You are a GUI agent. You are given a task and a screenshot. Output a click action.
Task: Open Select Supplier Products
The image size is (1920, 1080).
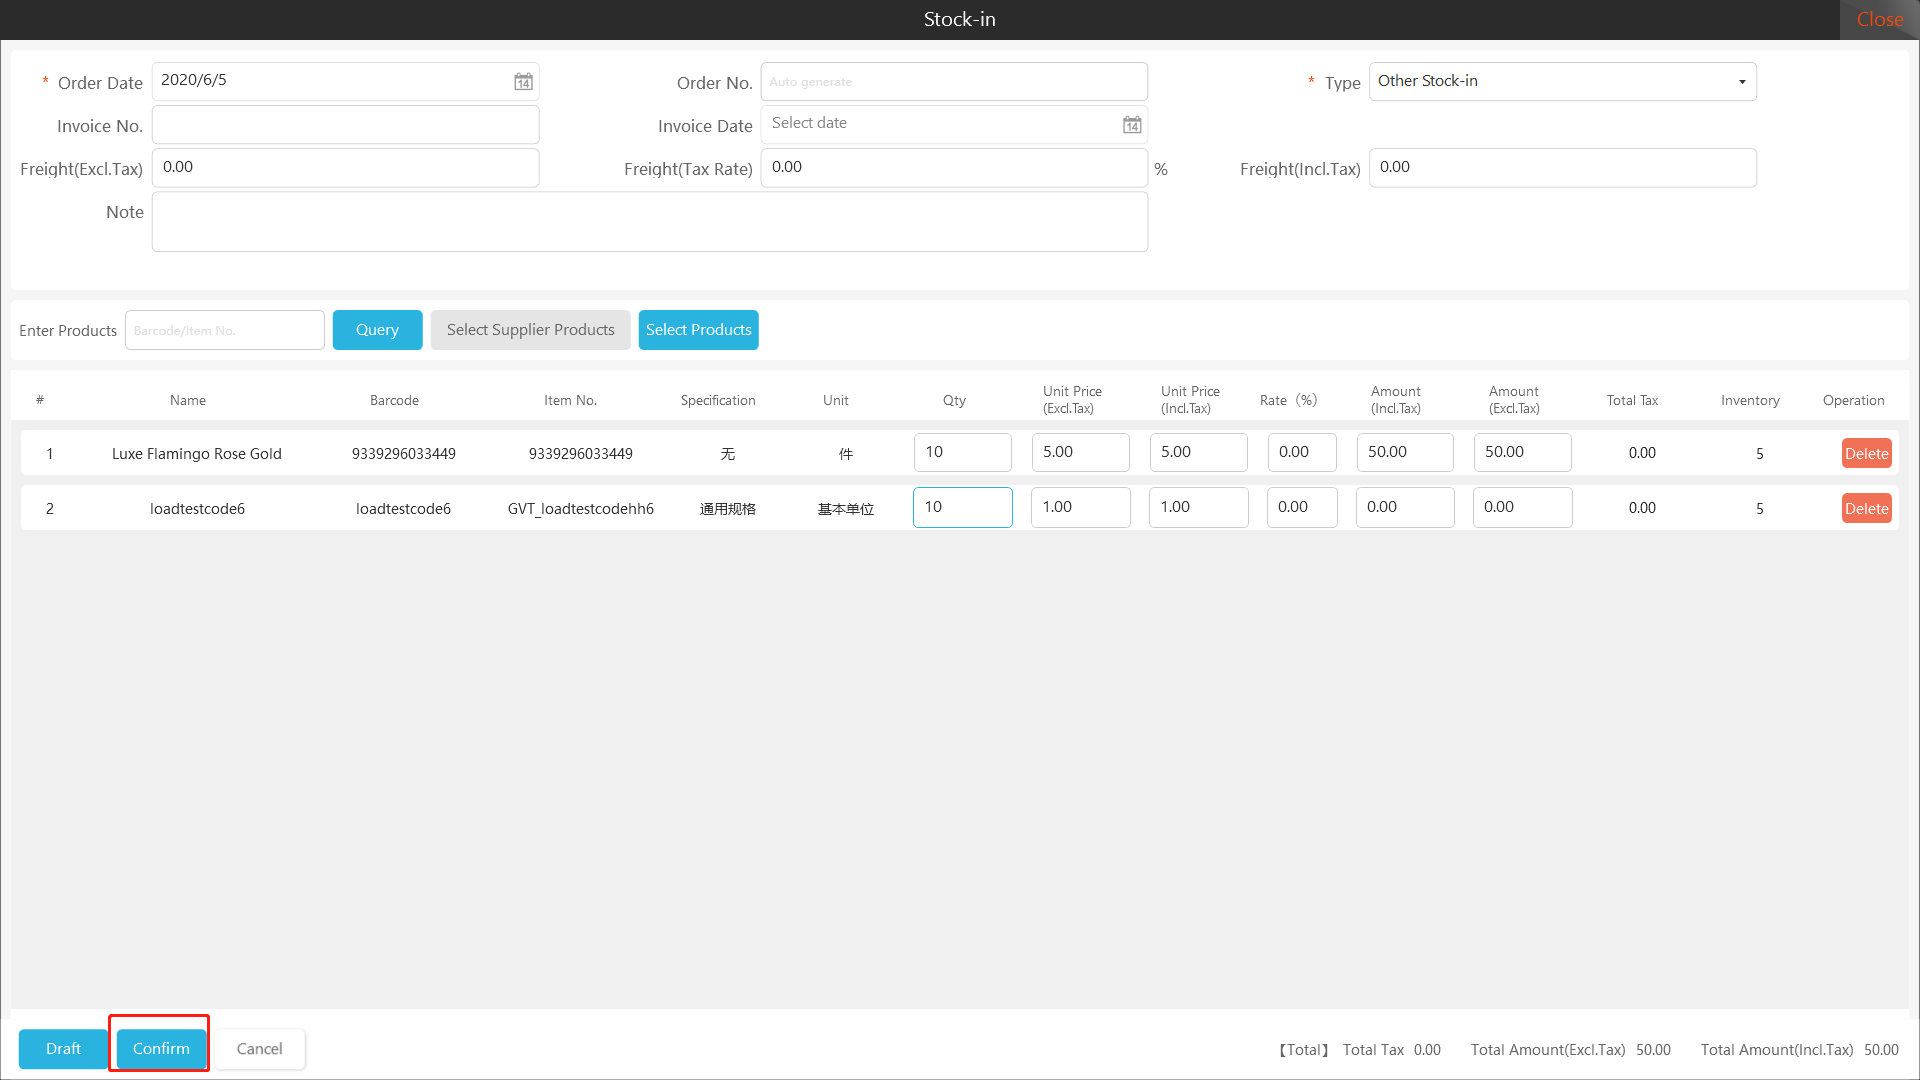(530, 330)
